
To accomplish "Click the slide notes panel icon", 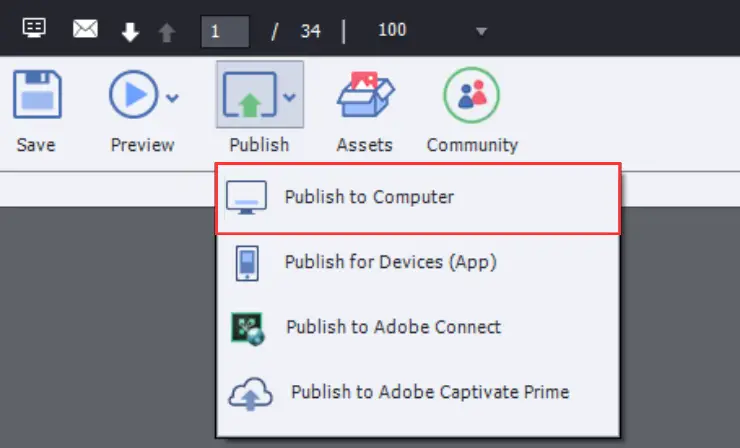I will (34, 28).
